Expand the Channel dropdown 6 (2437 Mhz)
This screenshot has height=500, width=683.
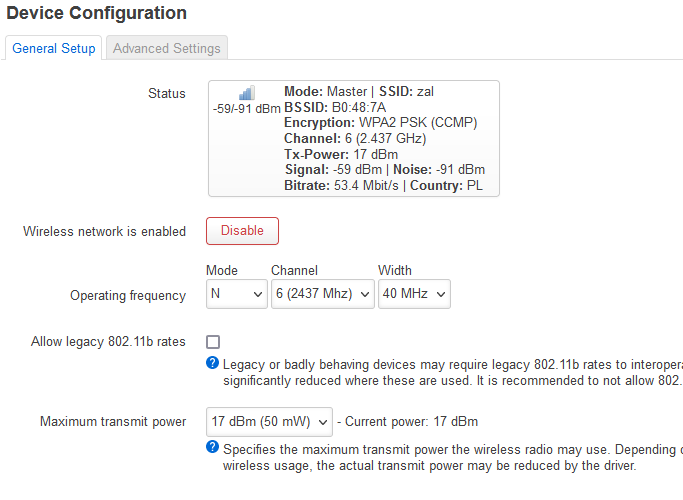[x=323, y=294]
